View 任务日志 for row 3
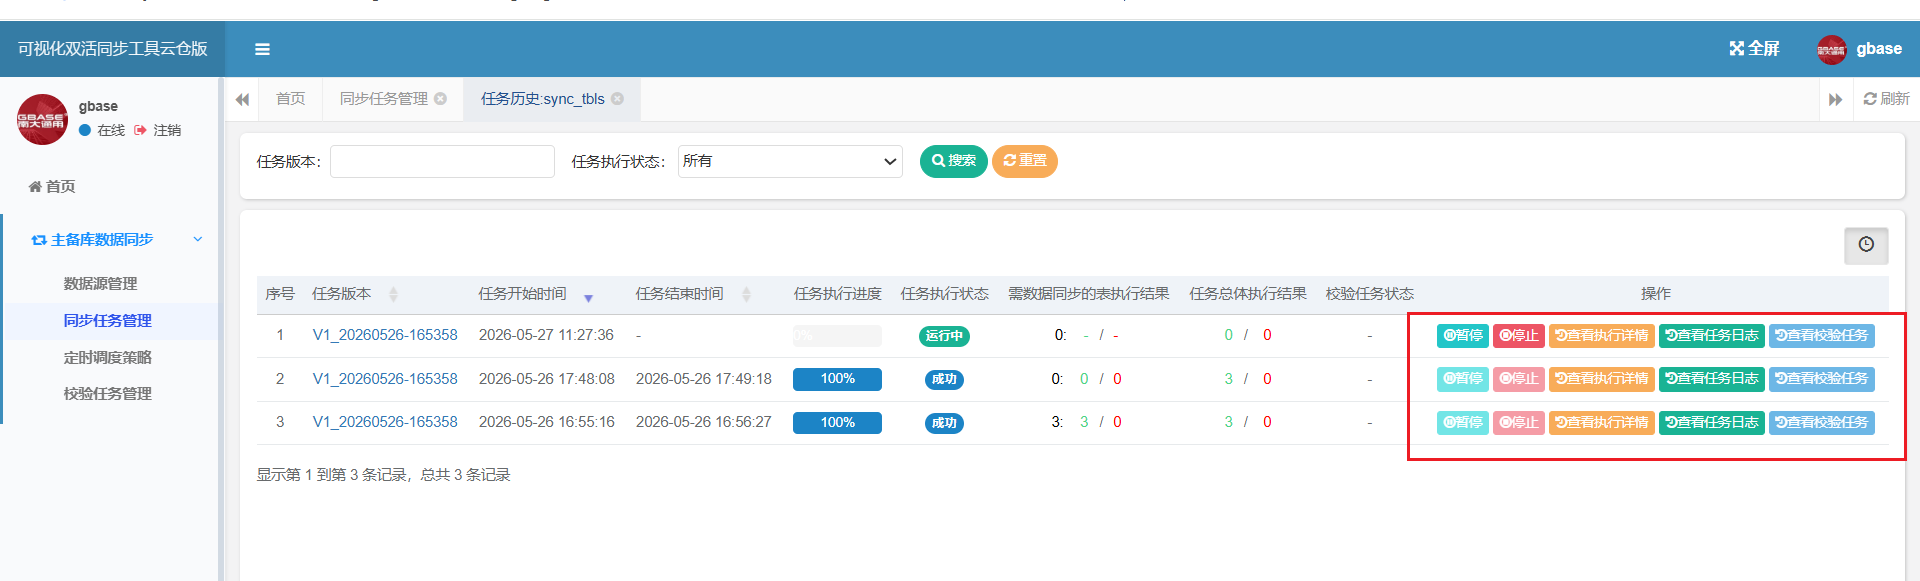The height and width of the screenshot is (581, 1920). click(1712, 423)
